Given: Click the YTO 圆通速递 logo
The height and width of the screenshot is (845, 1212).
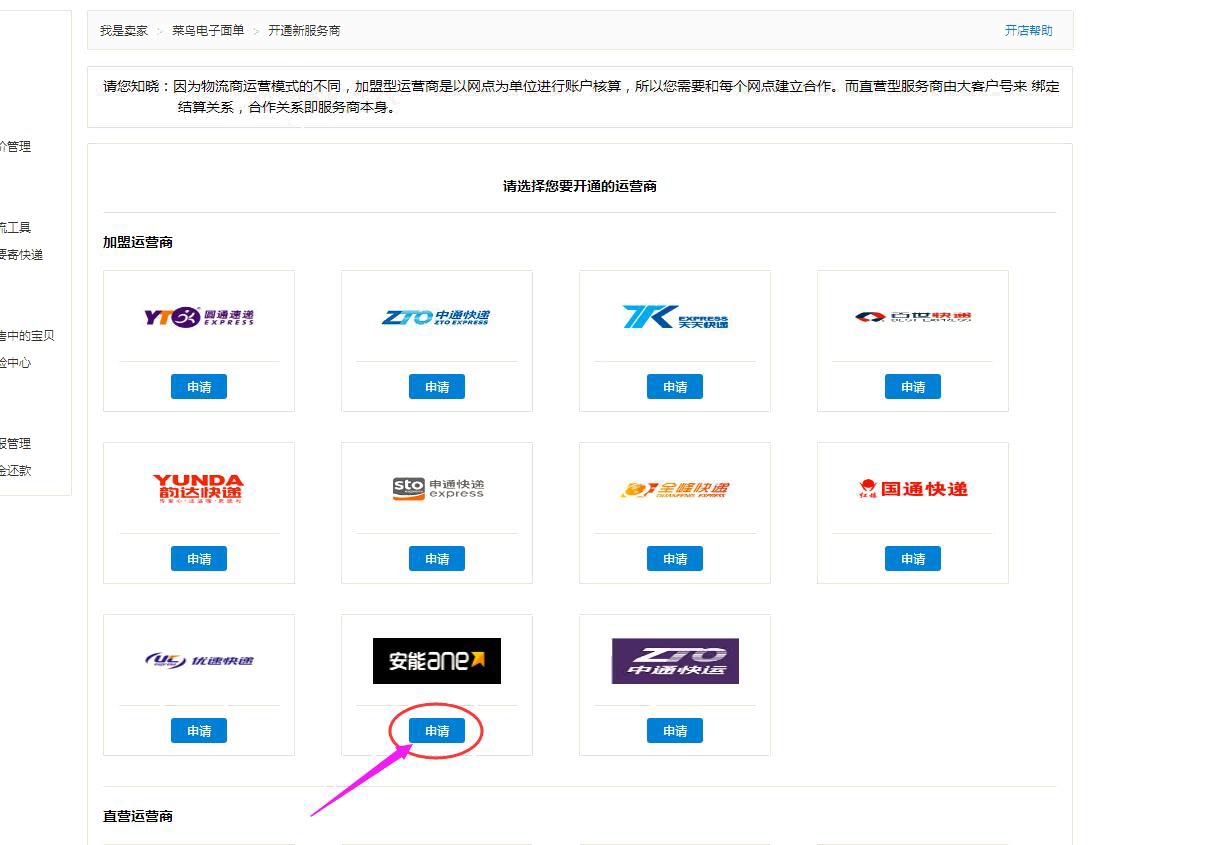Looking at the screenshot, I should [x=199, y=317].
